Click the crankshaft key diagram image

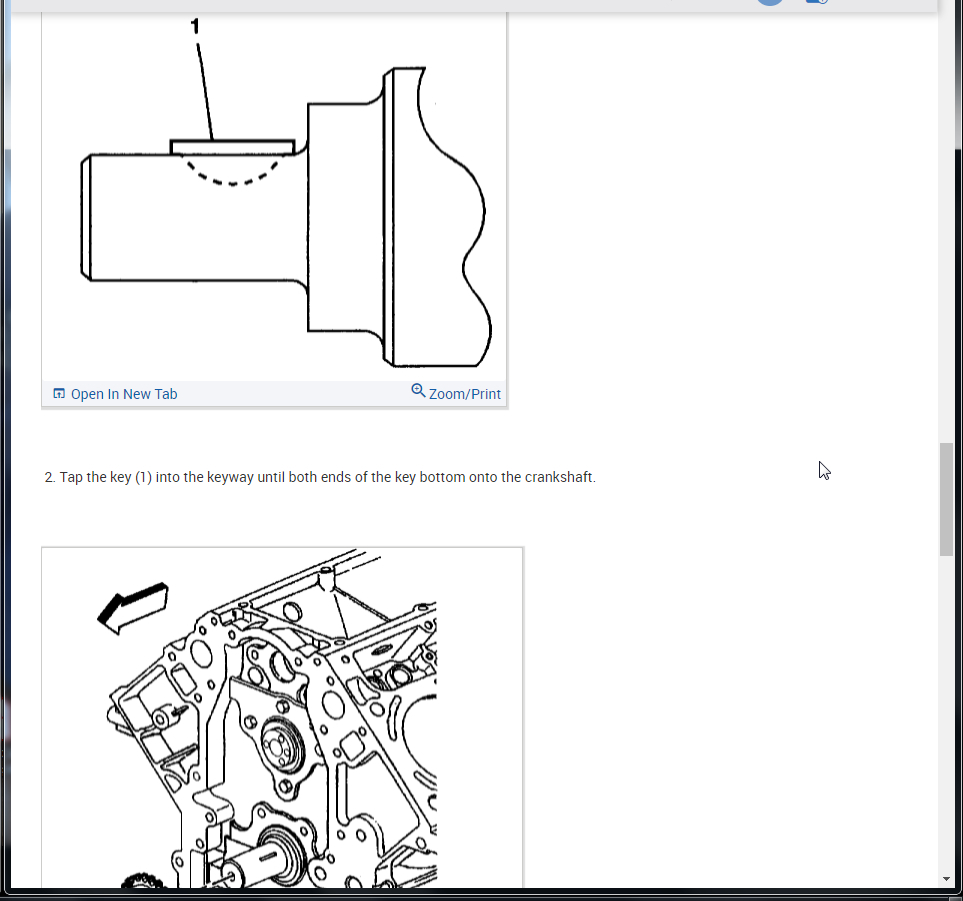pyautogui.click(x=274, y=197)
